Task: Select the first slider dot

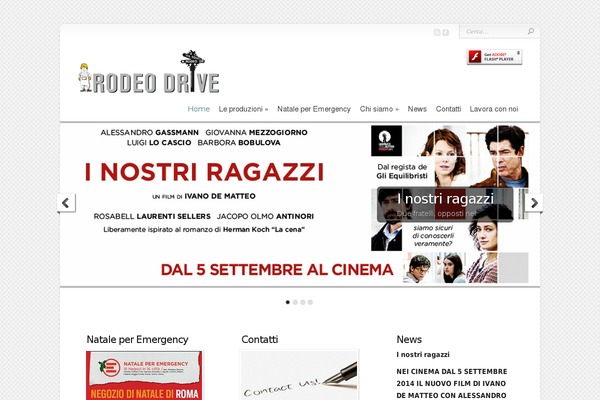Action: (288, 302)
